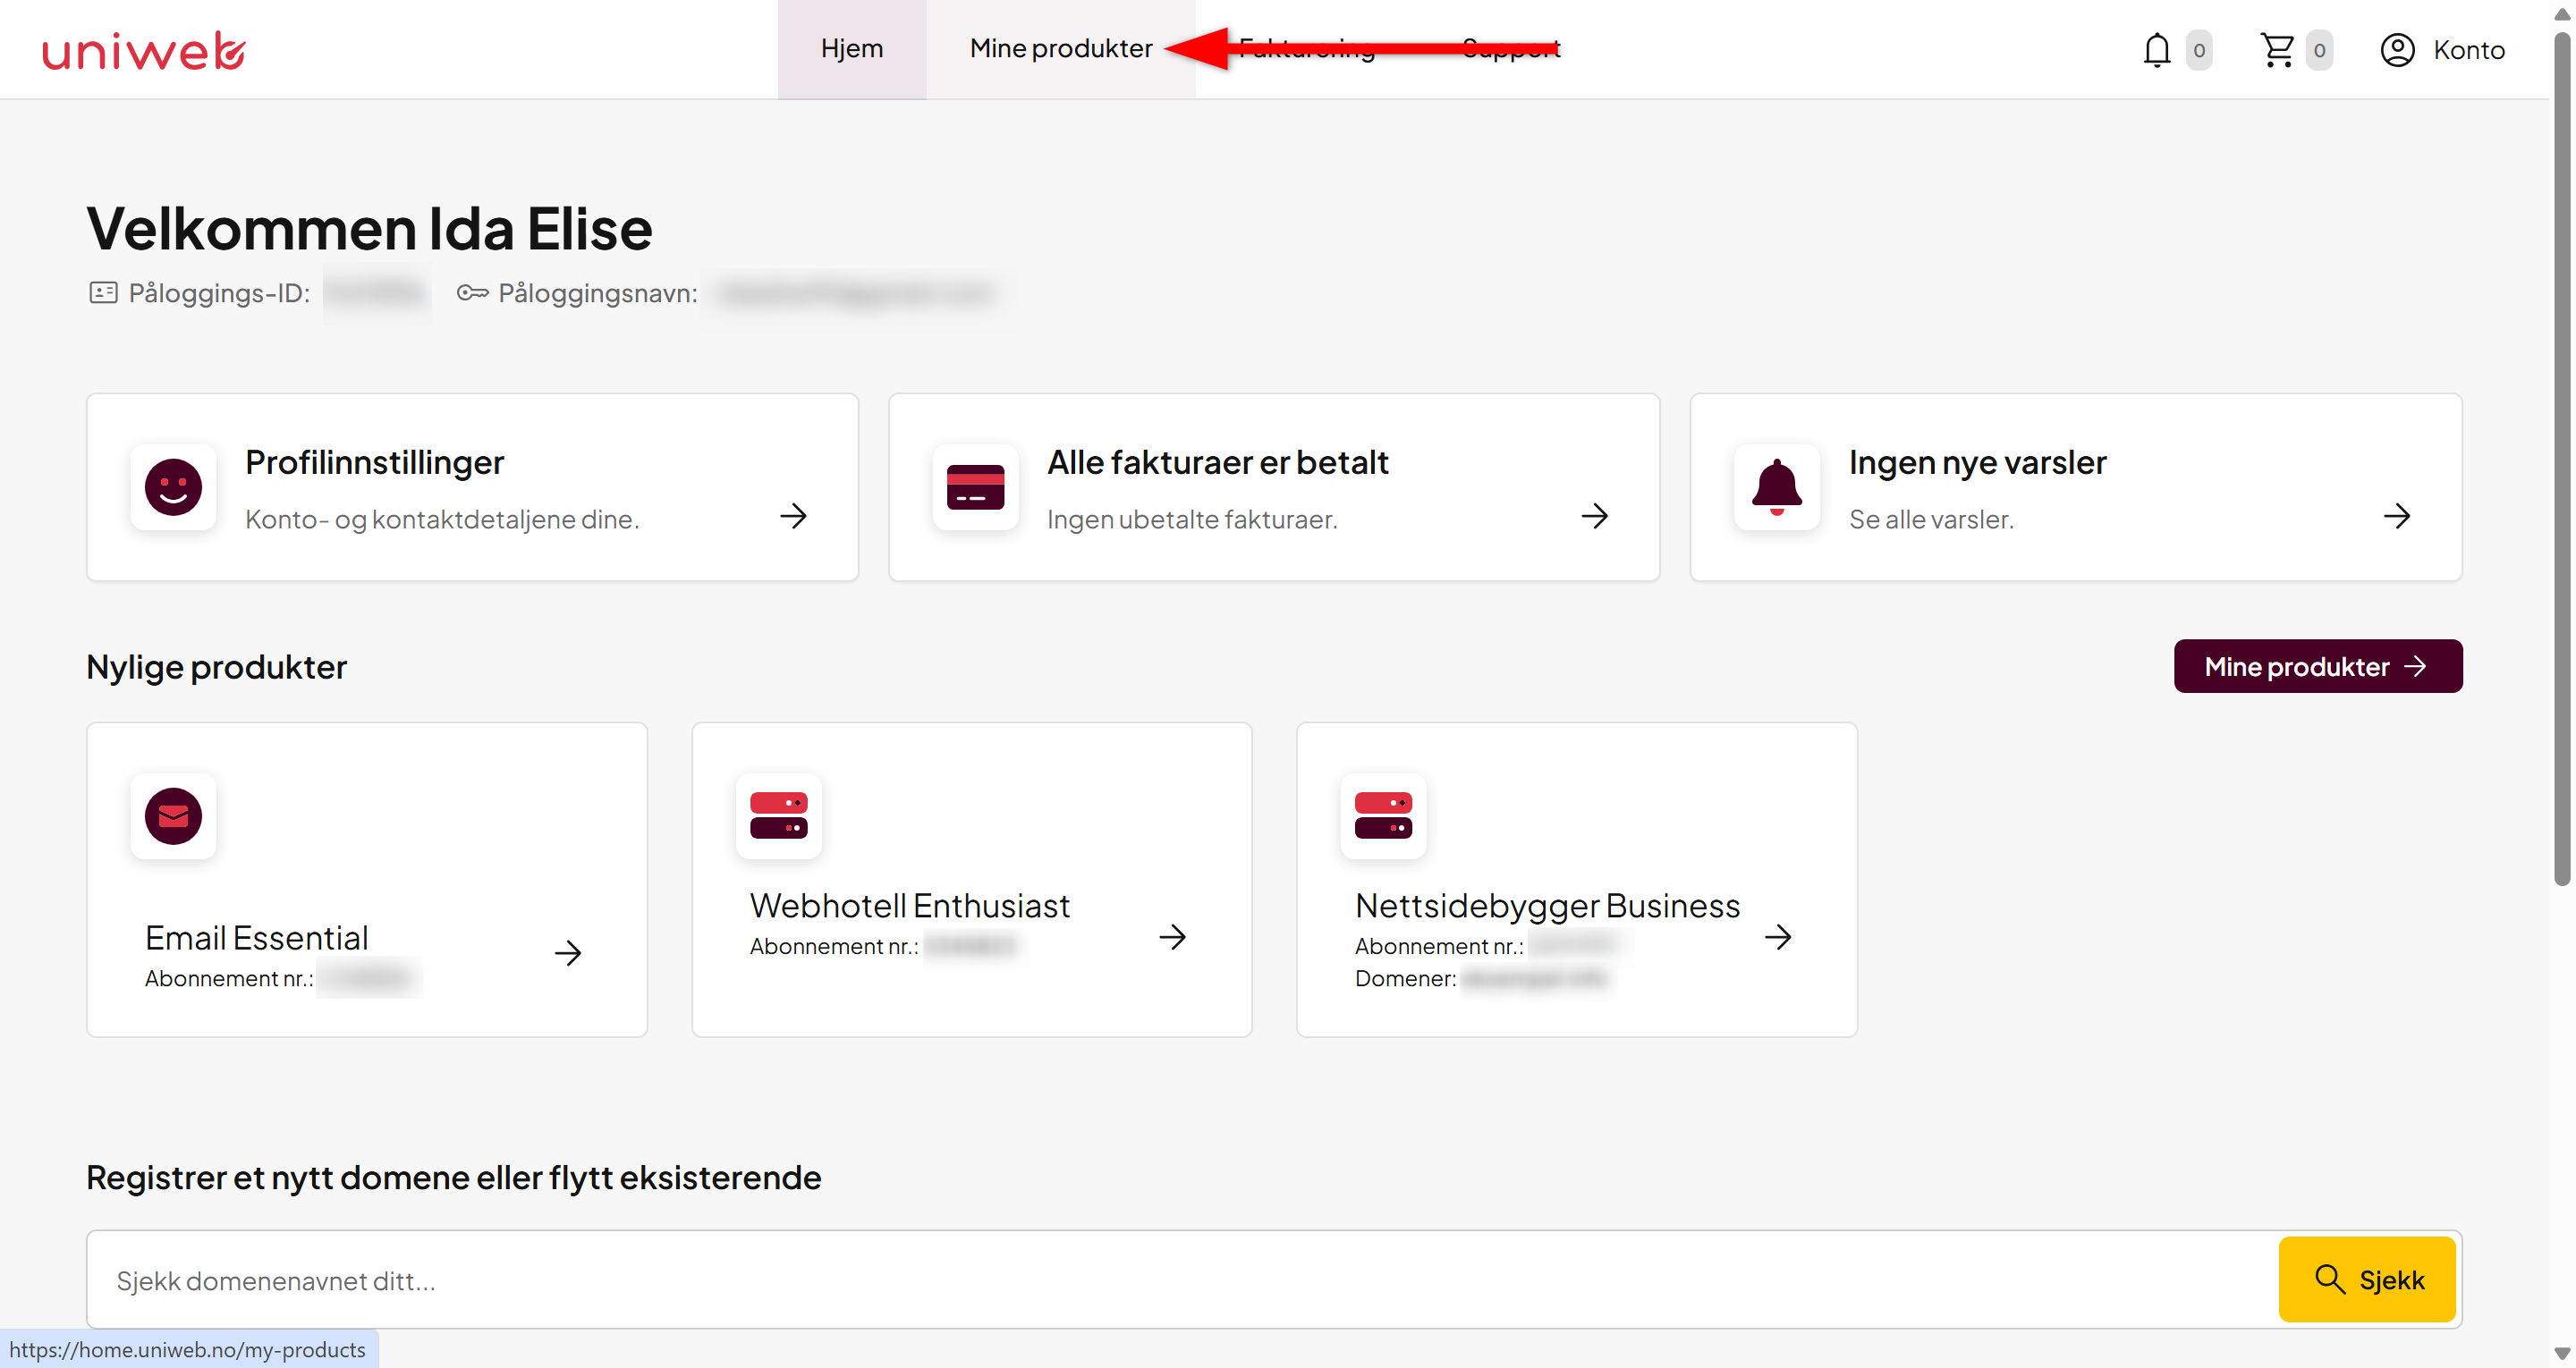
Task: Click 'Ingen ubetalte fakturaer.' text
Action: click(x=1191, y=519)
